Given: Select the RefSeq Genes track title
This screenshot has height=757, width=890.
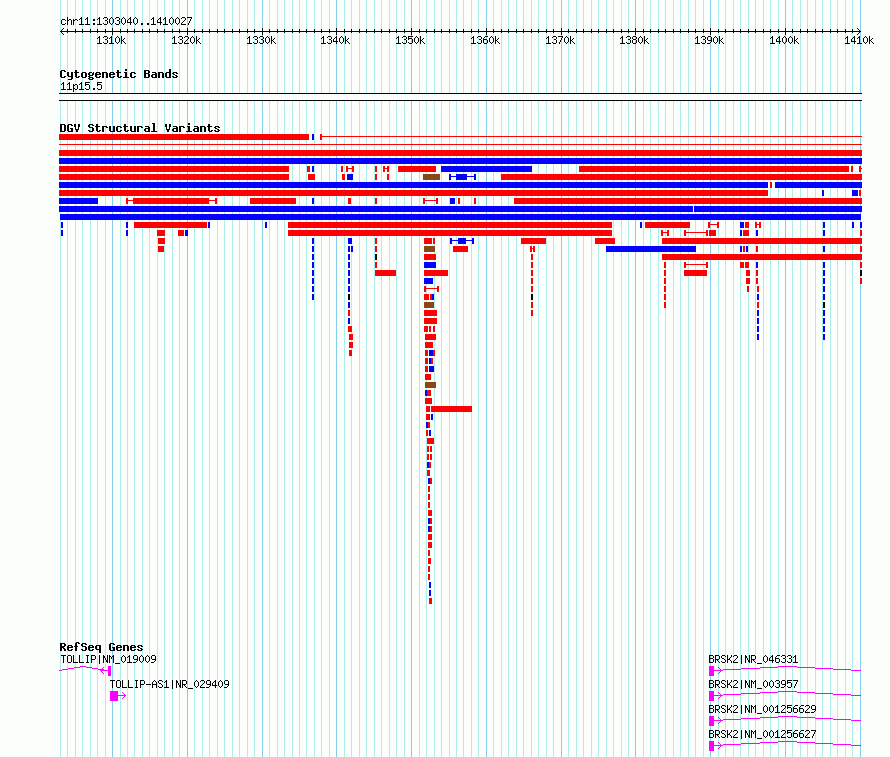Looking at the screenshot, I should click(x=101, y=647).
